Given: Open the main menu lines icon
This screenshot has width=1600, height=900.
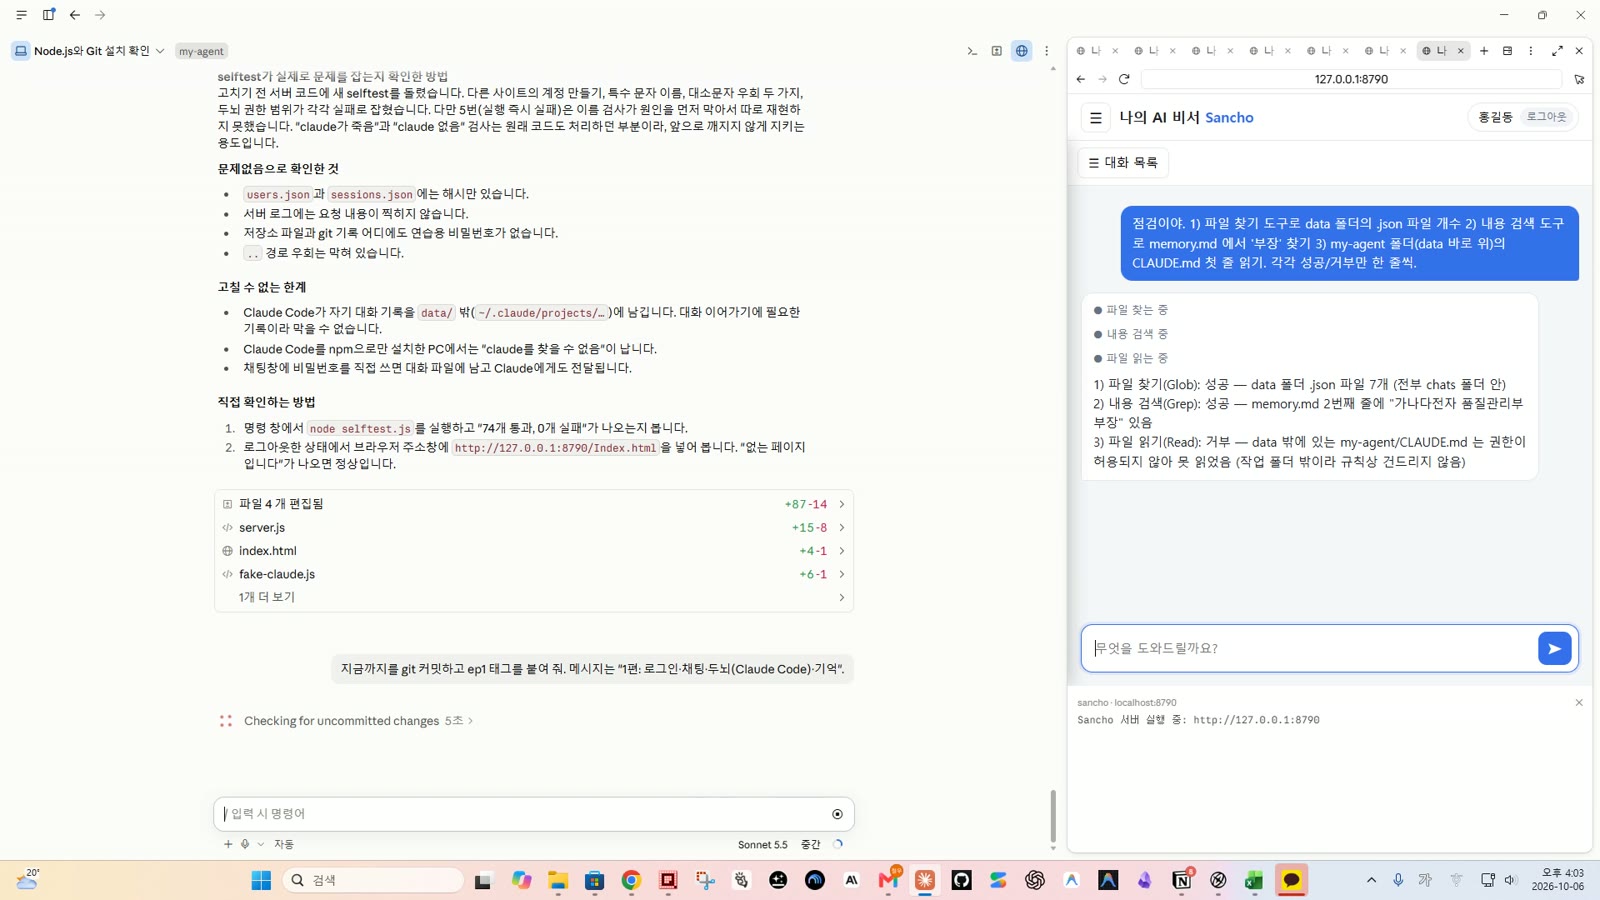Looking at the screenshot, I should (21, 15).
